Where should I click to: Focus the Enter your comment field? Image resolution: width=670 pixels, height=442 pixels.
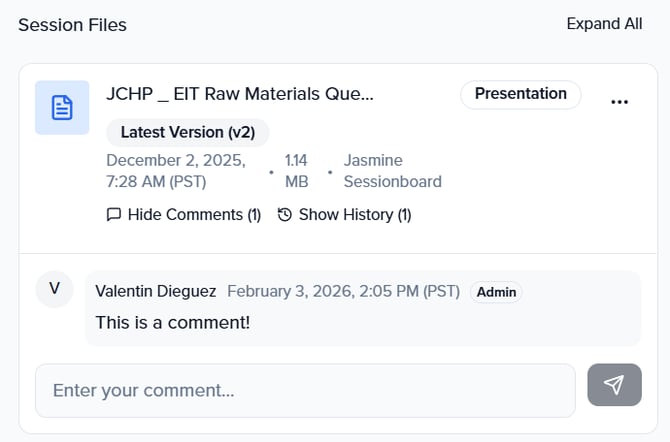[305, 390]
